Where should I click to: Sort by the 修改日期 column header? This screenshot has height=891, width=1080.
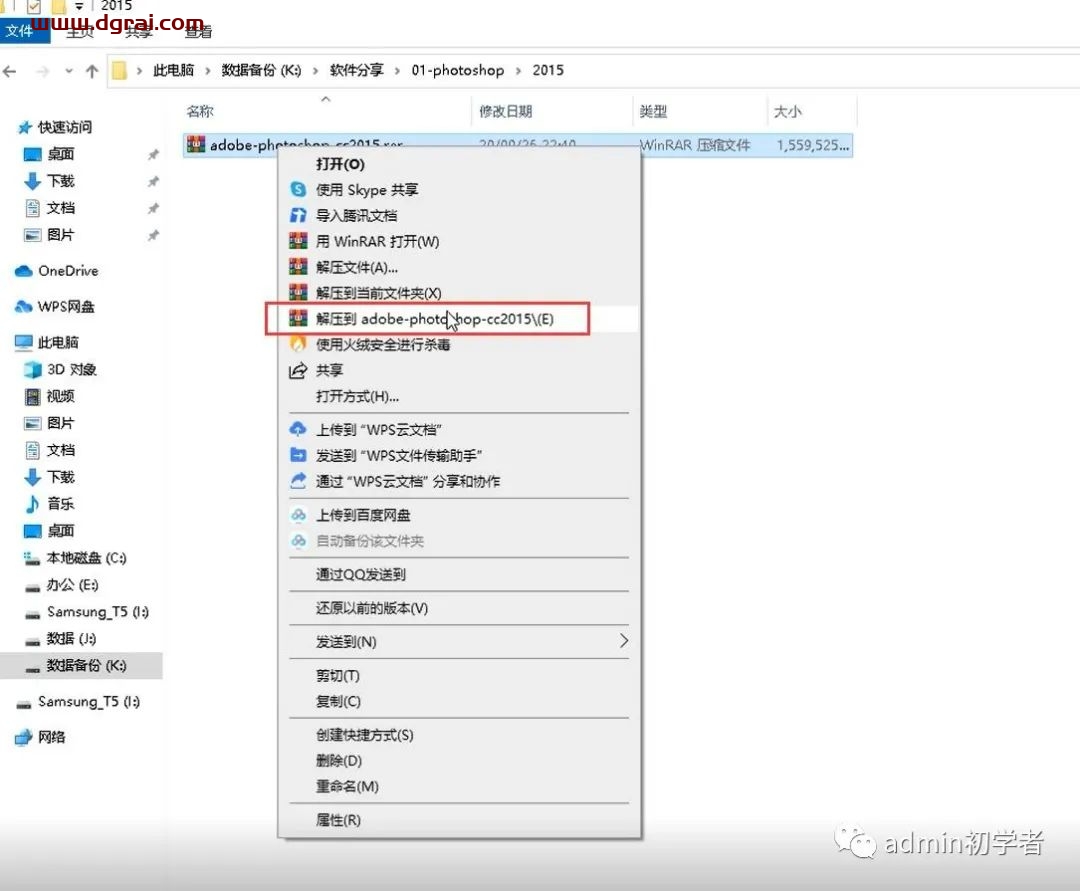506,111
